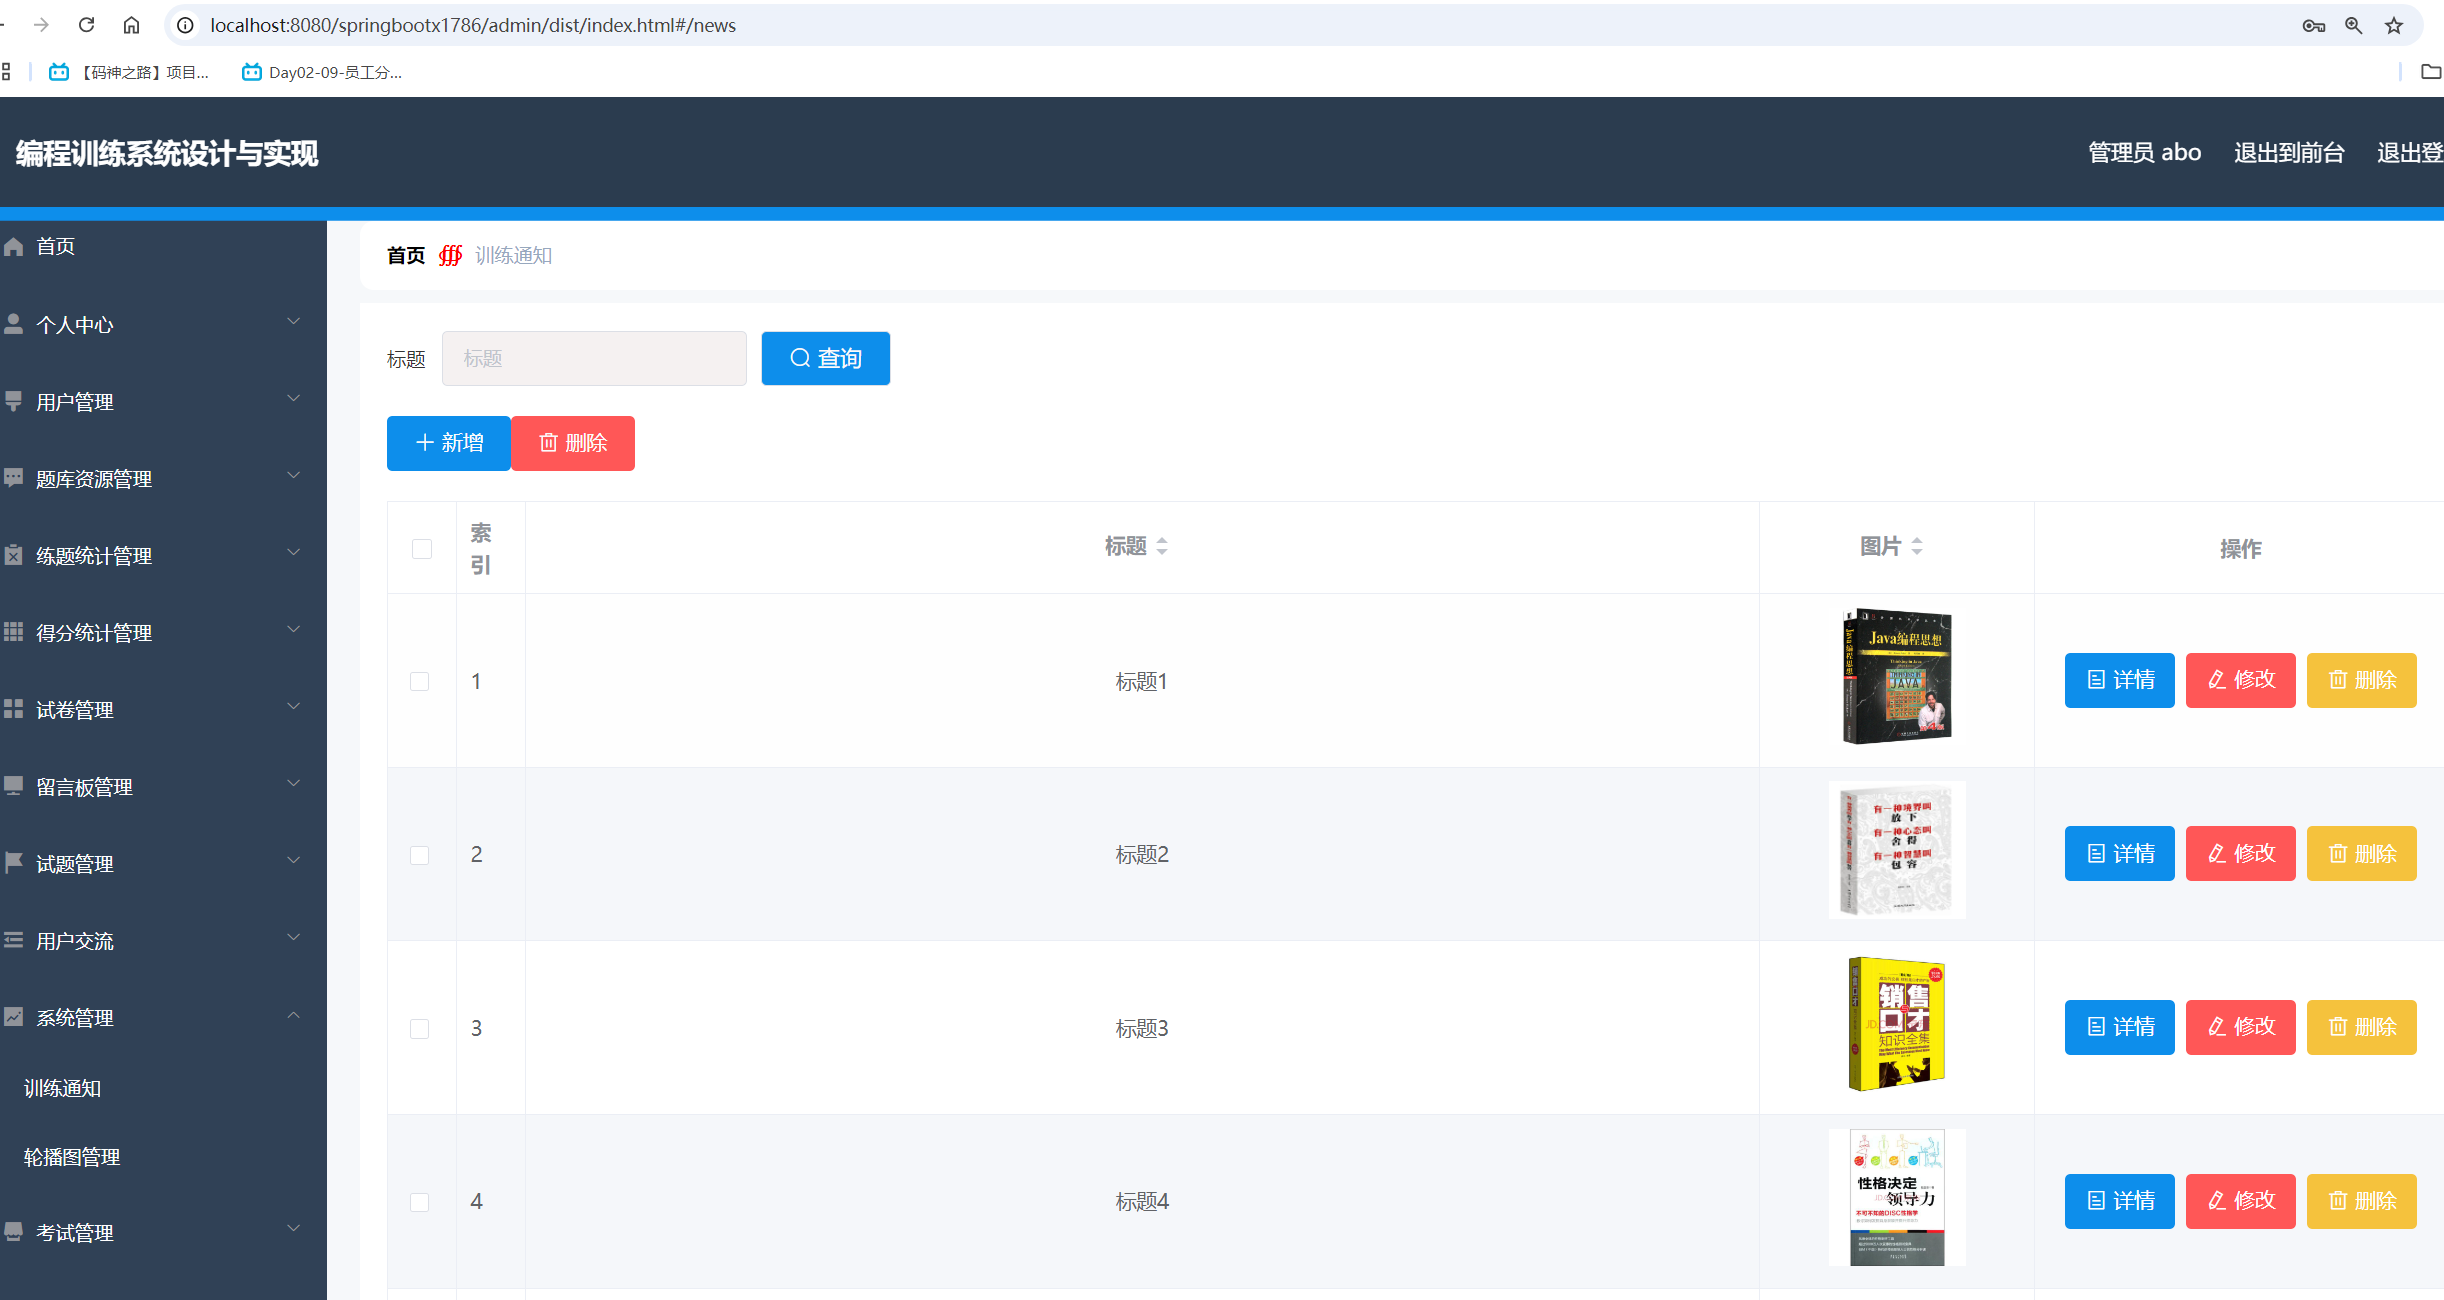
Task: Click the browser home icon
Action: pos(131,25)
